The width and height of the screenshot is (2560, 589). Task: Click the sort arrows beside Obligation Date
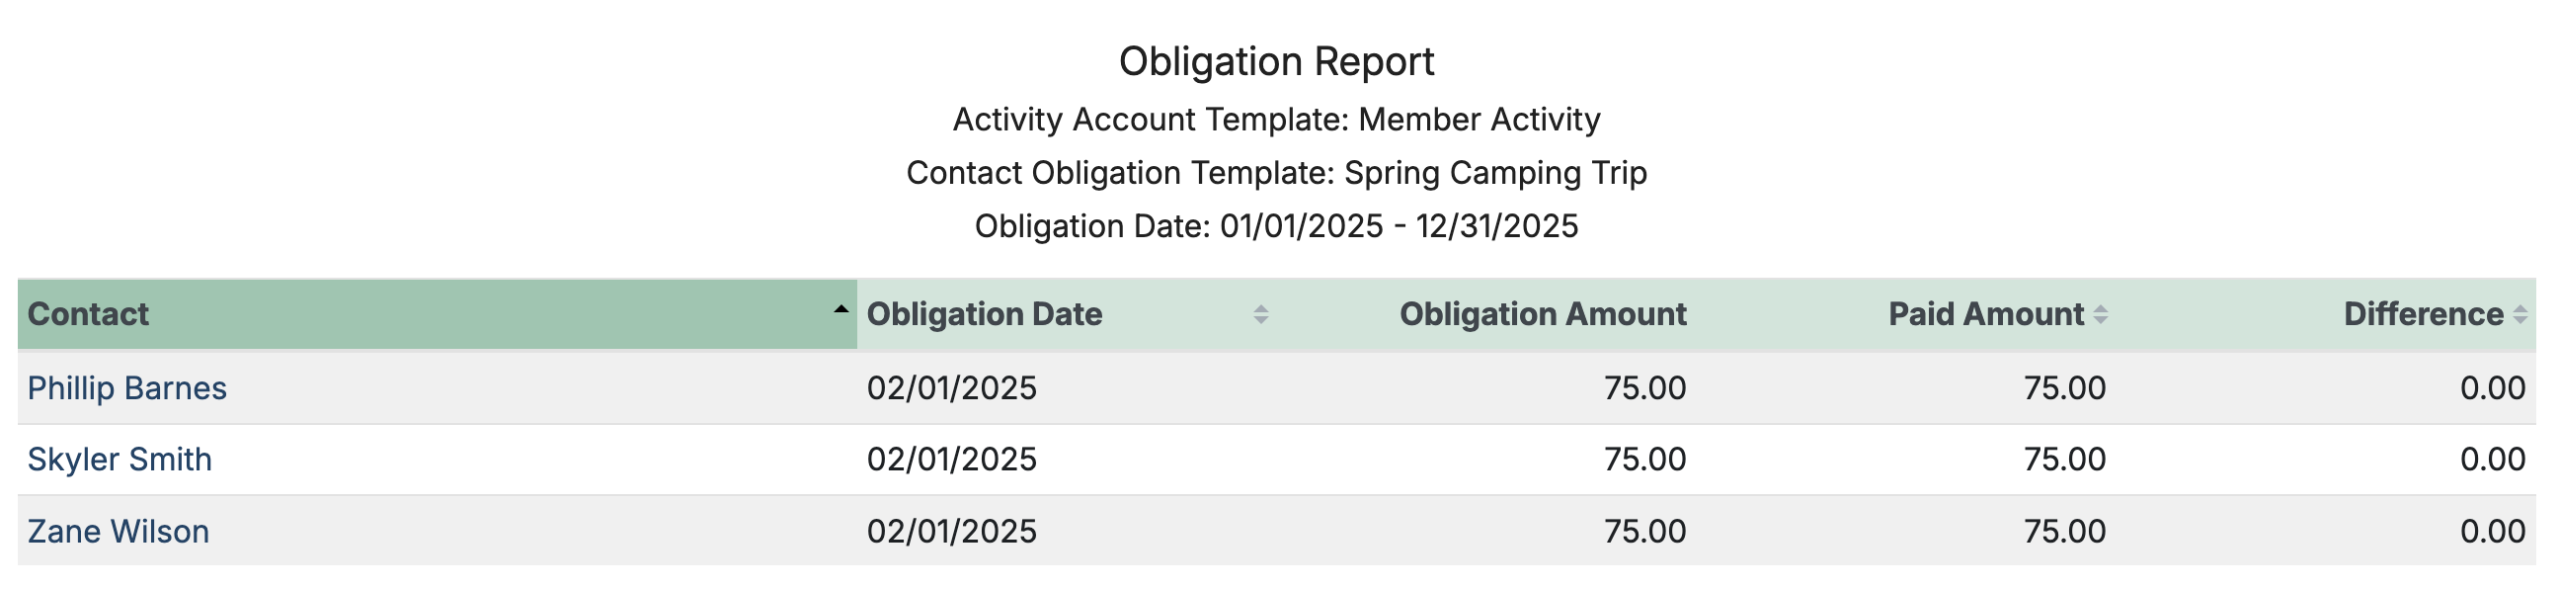[1260, 314]
